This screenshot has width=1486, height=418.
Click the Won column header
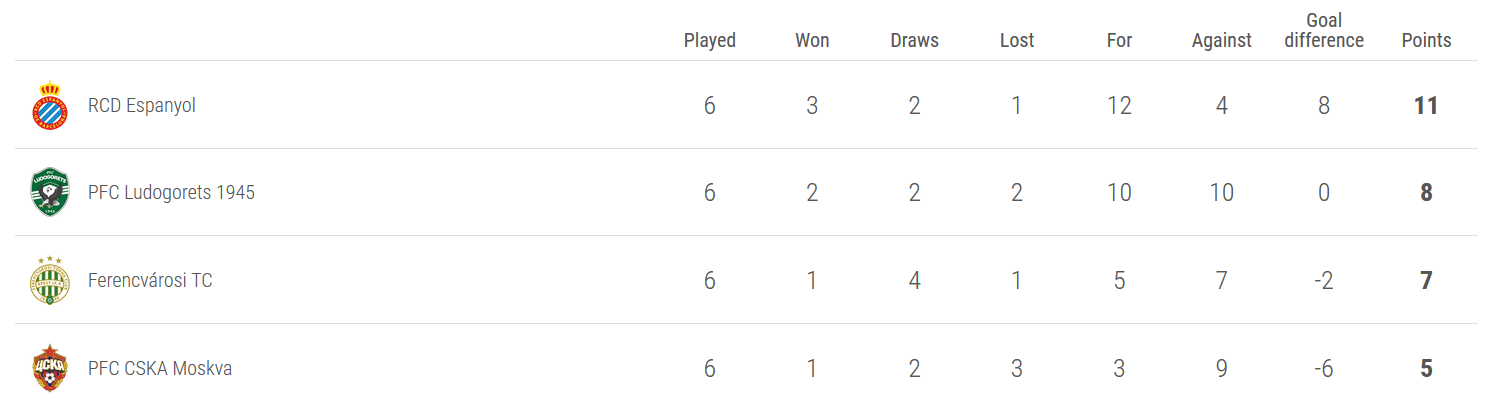(x=812, y=40)
